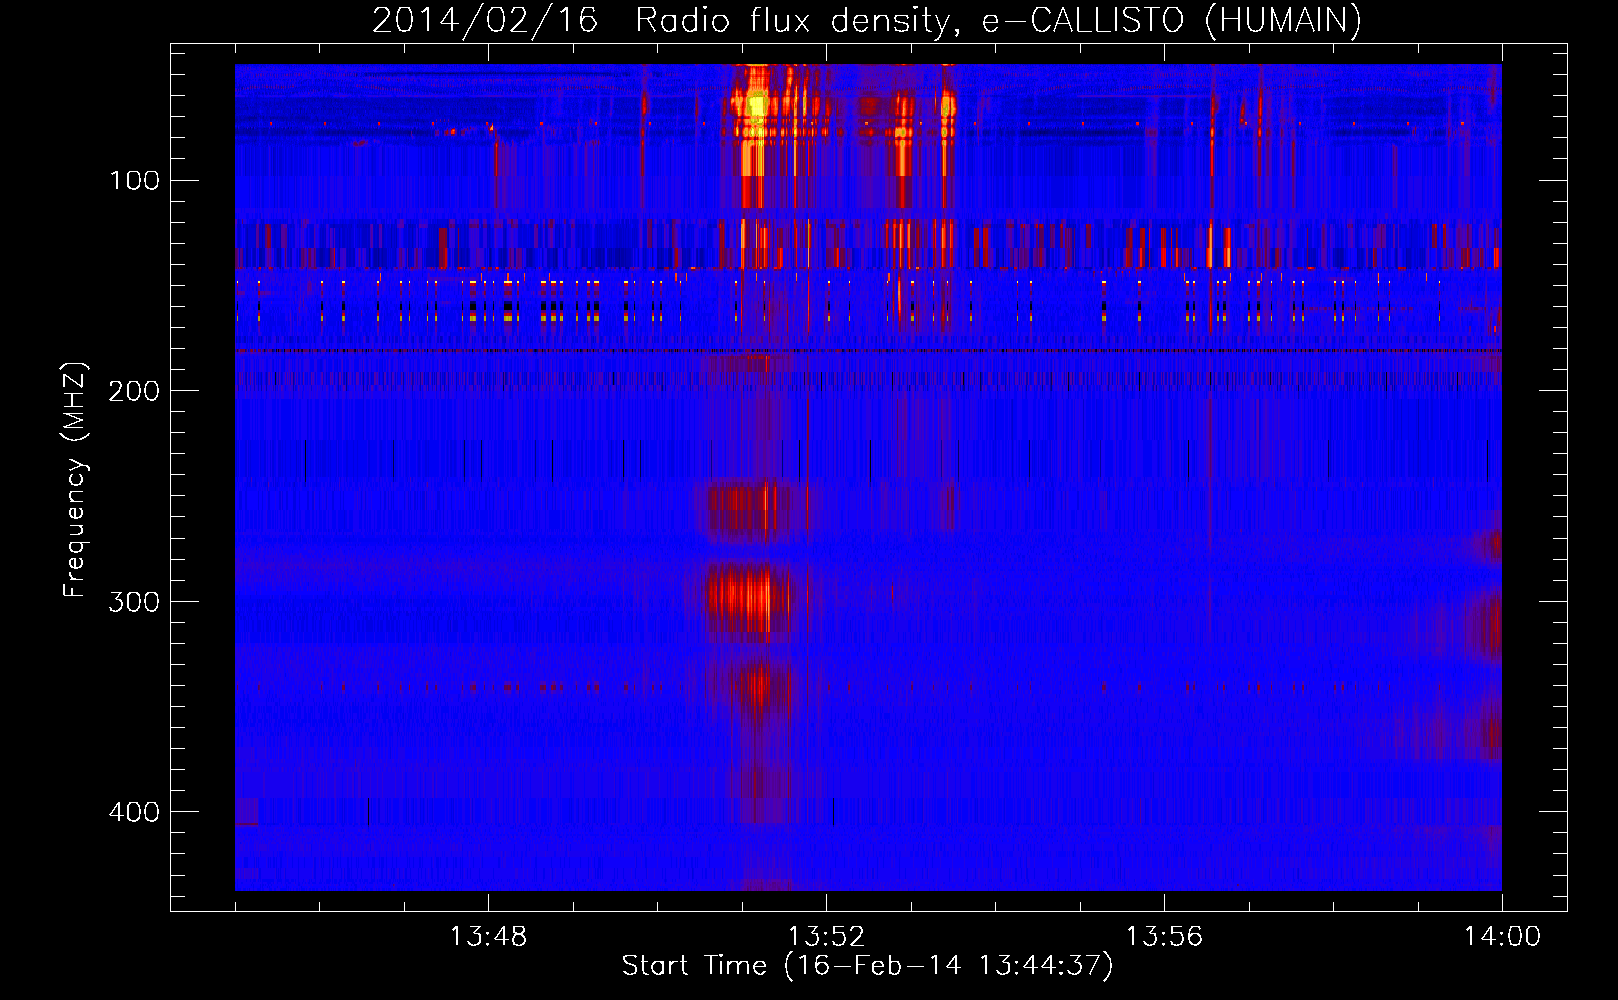Click the 13:52 time tick label

[826, 937]
